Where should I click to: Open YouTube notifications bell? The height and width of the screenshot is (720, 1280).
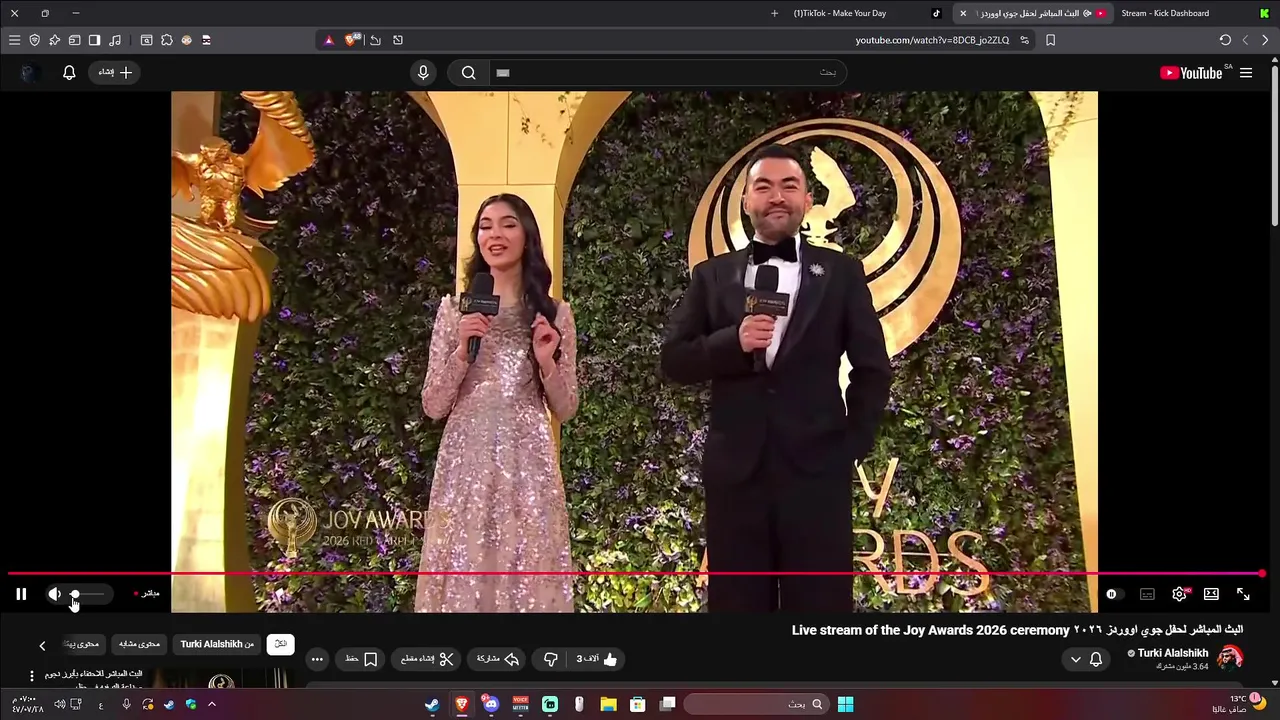[x=69, y=72]
